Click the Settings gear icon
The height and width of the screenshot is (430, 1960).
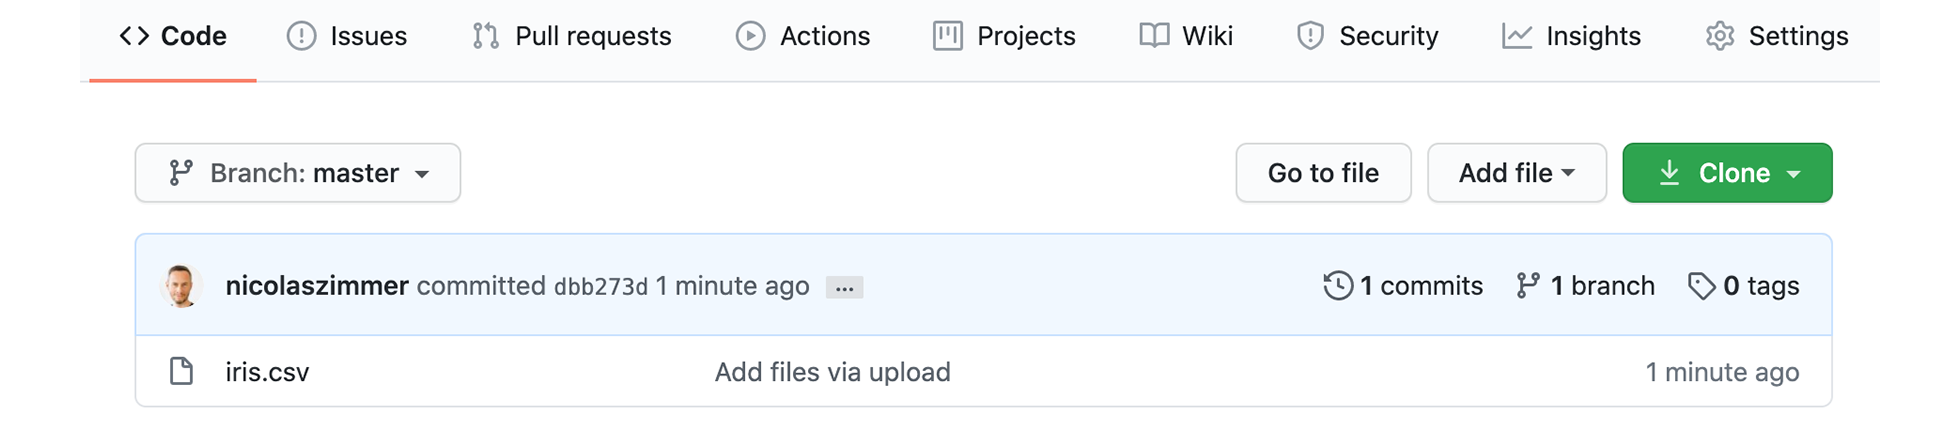(1720, 36)
